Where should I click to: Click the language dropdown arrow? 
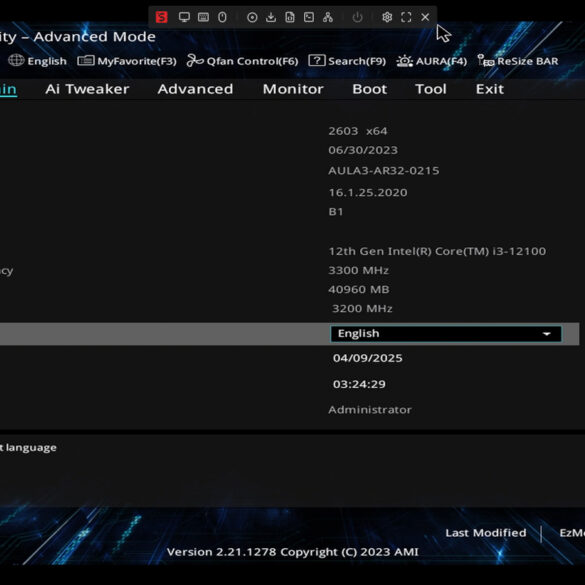click(x=547, y=334)
